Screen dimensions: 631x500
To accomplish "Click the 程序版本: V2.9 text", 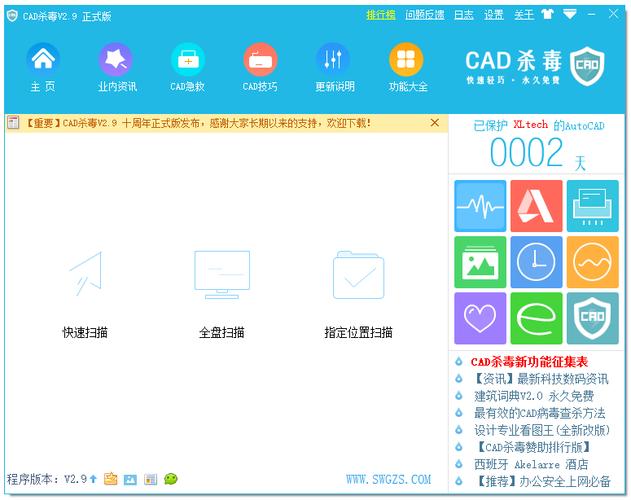I will pyautogui.click(x=47, y=479).
